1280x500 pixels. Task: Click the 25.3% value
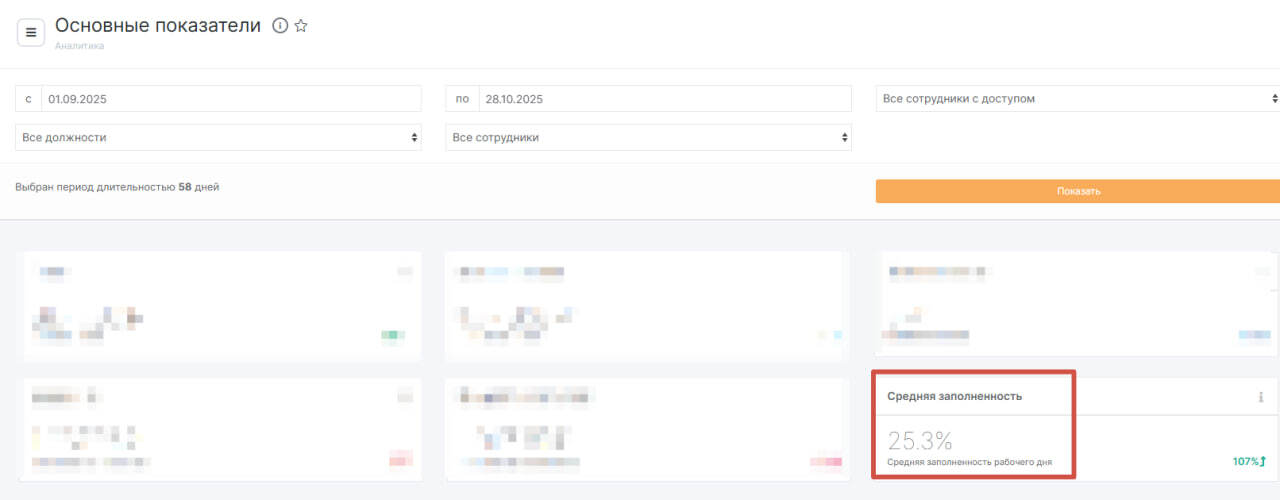coord(920,441)
